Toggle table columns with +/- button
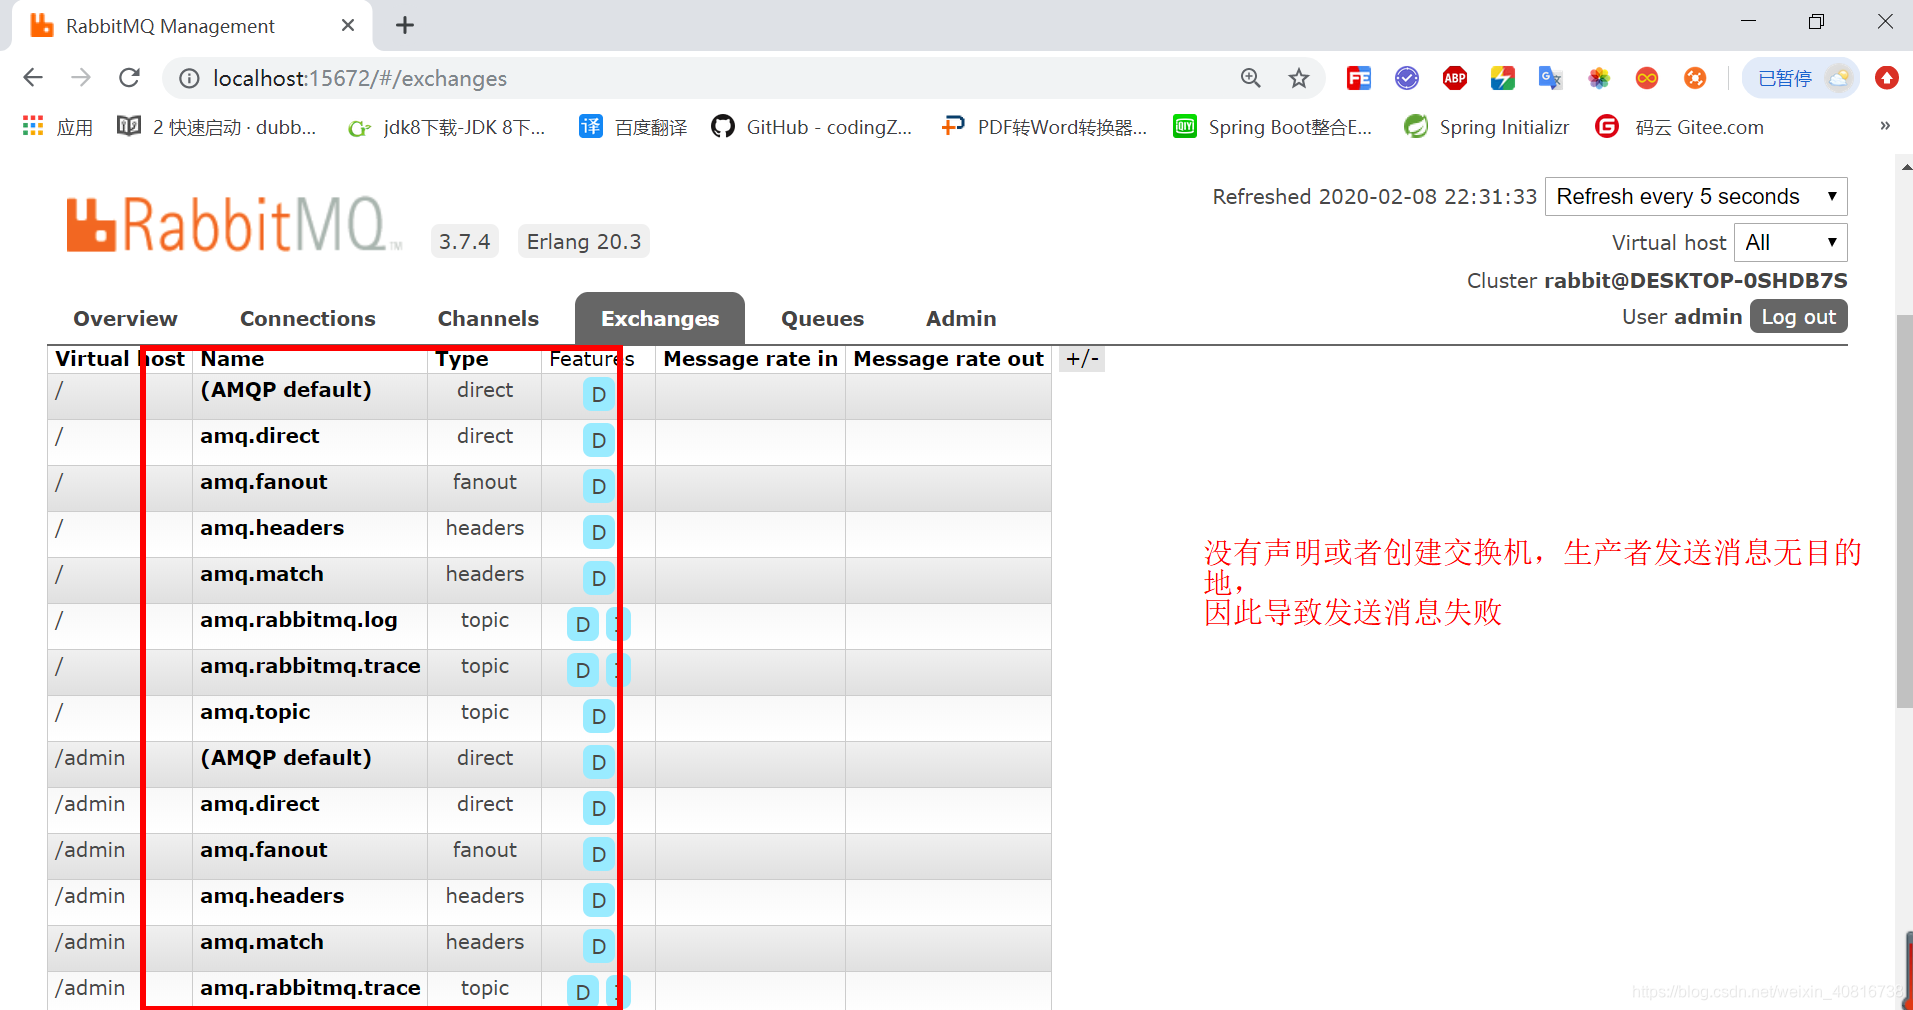Screen dimensions: 1913x1010 [x=1082, y=359]
